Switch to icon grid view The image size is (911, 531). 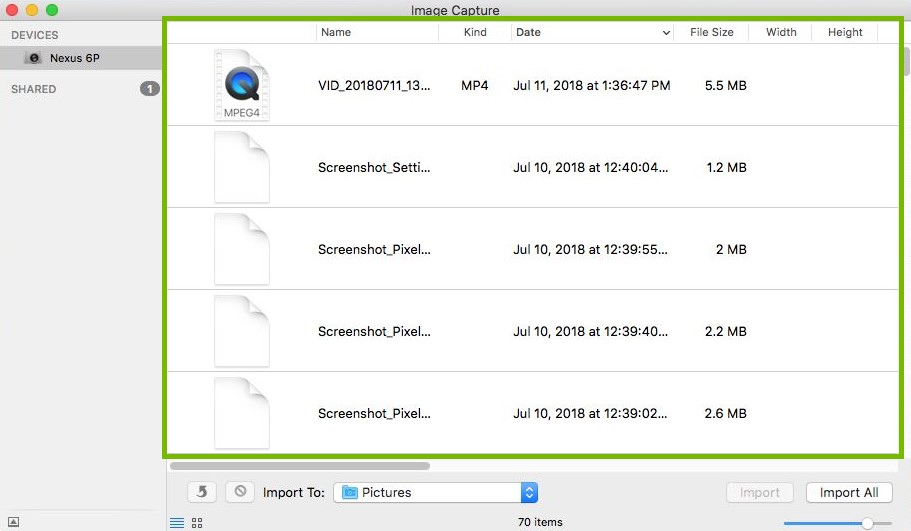pos(197,523)
